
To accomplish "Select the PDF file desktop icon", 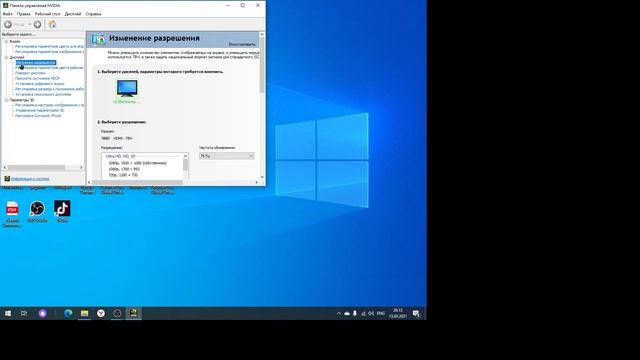I will [12, 213].
